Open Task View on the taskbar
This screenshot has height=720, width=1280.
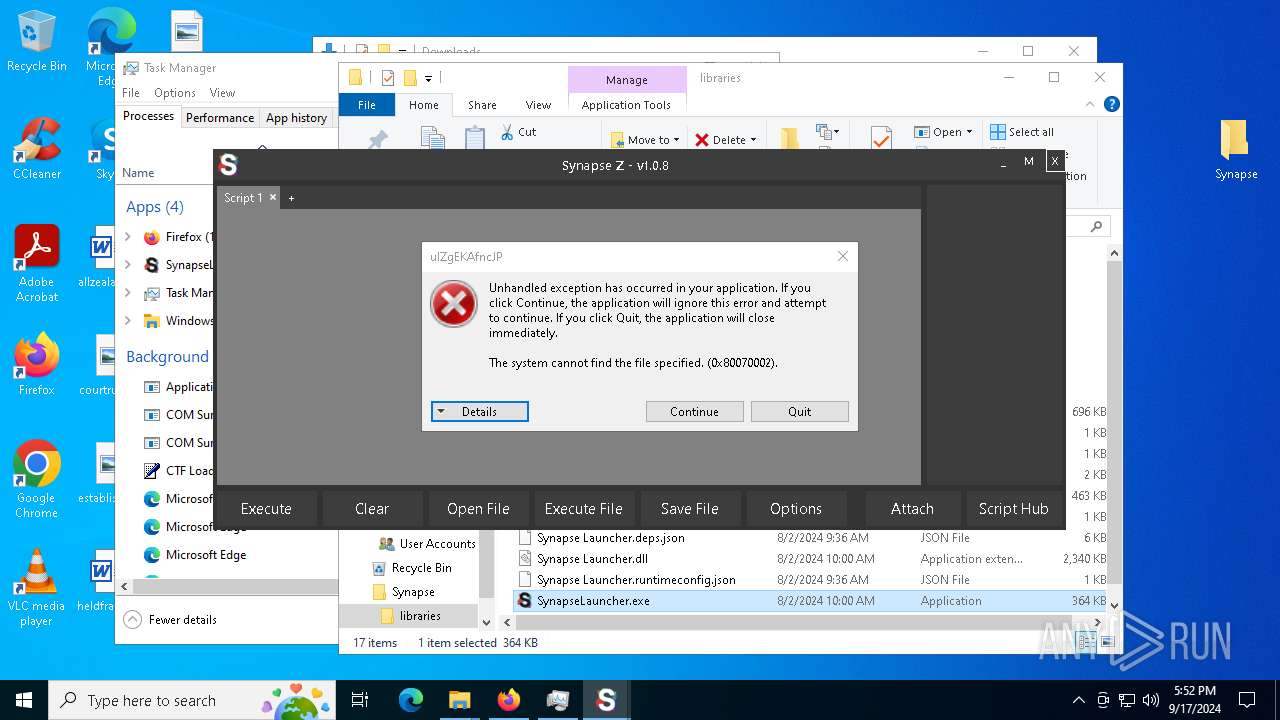361,700
